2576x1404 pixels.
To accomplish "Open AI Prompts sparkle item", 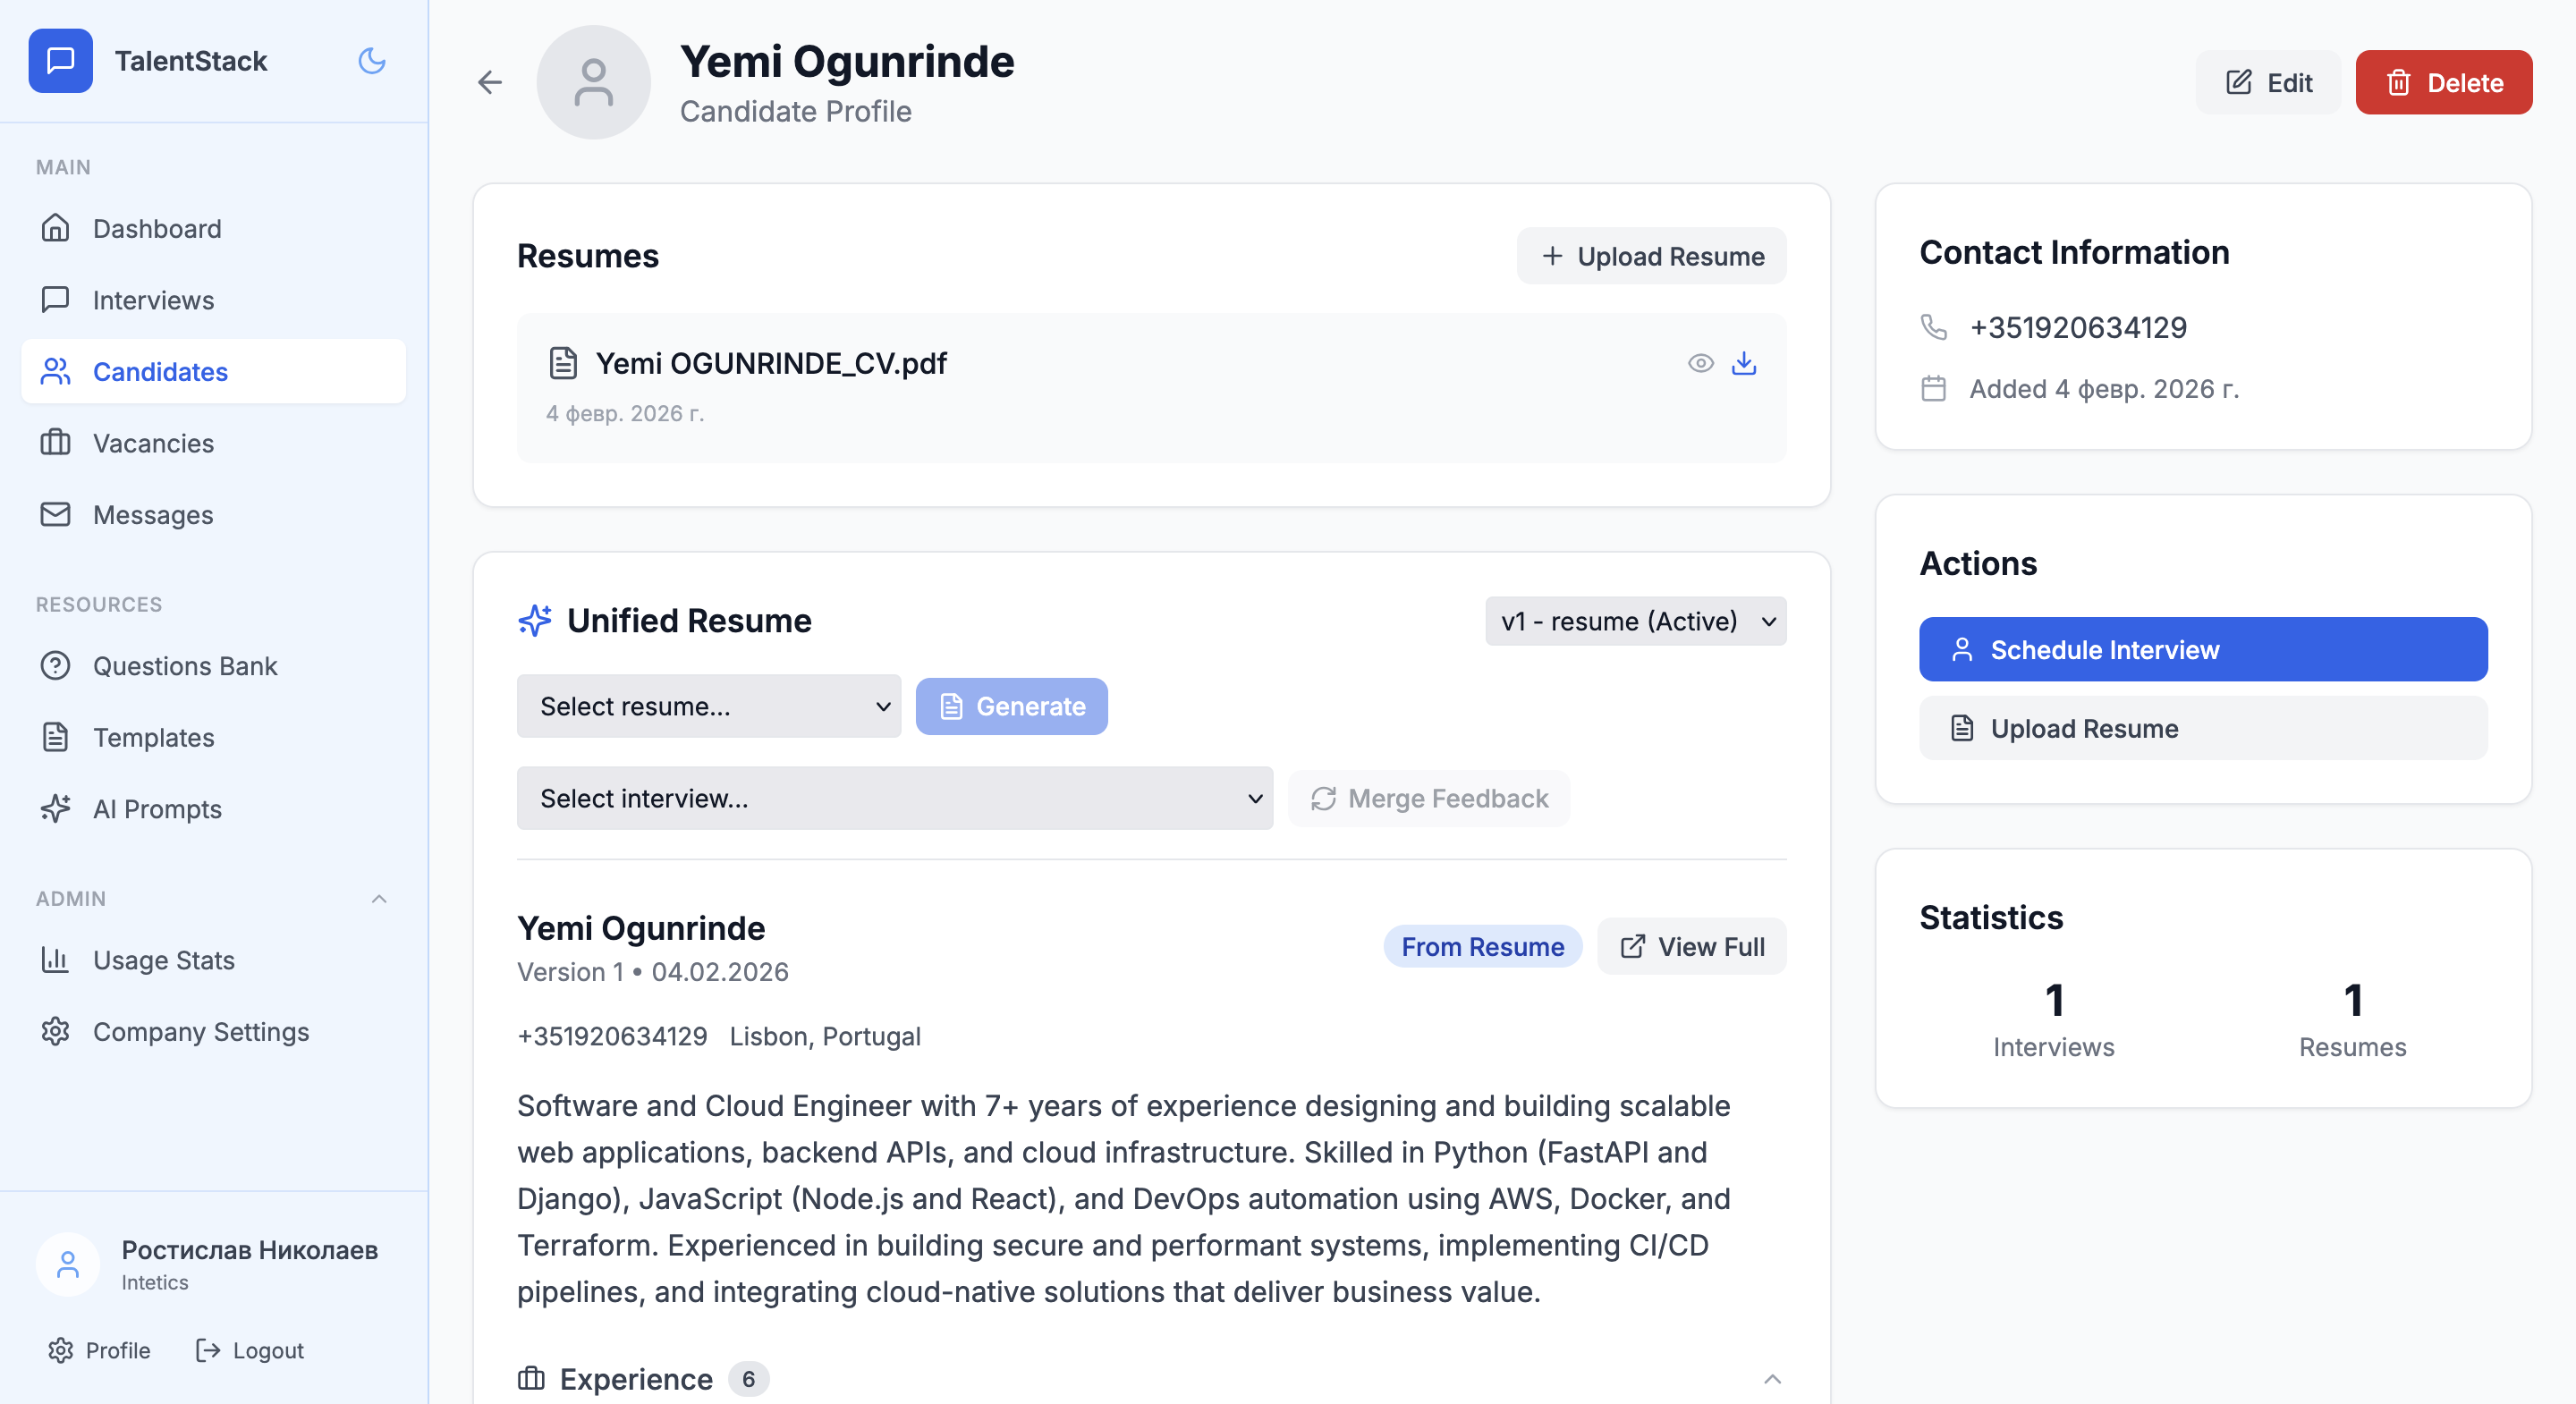I will [x=157, y=809].
